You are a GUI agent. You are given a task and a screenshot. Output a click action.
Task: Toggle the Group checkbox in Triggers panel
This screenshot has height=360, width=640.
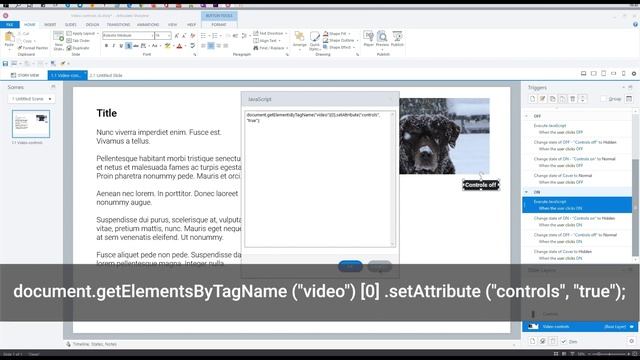click(603, 99)
